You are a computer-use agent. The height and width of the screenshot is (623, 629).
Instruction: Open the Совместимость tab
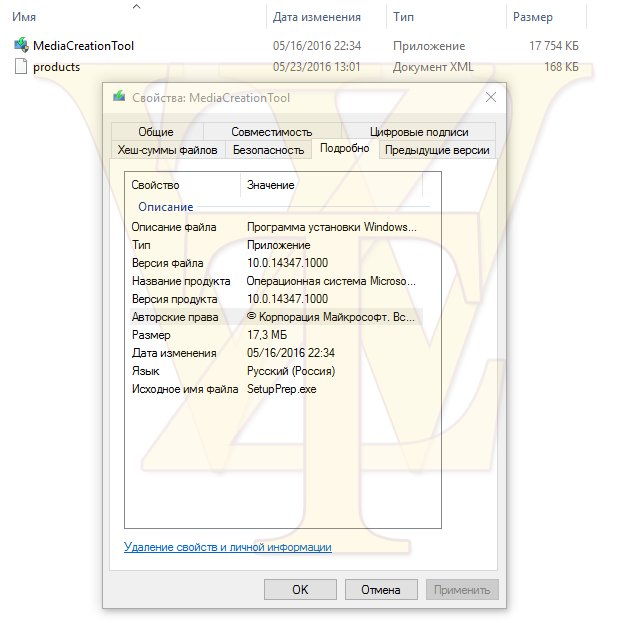point(272,132)
